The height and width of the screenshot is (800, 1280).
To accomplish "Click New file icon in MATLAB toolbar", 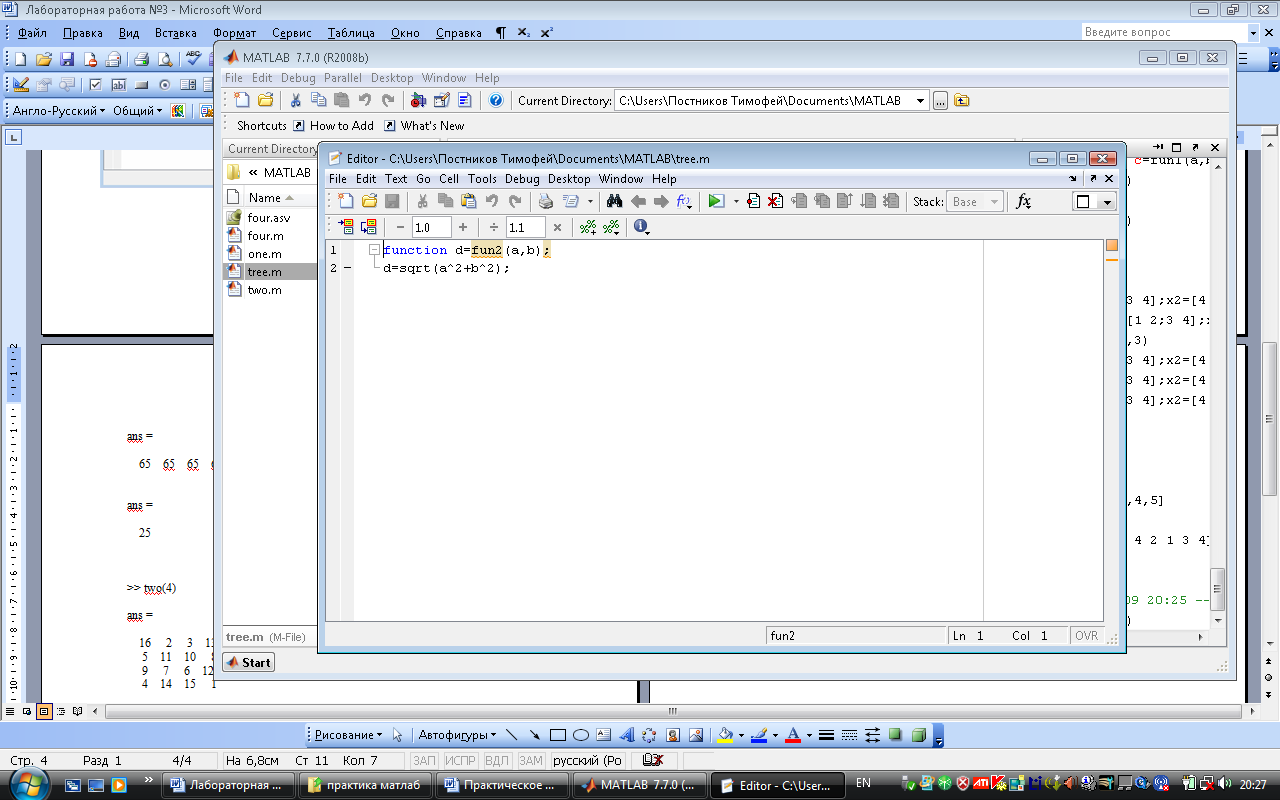I will tap(242, 100).
